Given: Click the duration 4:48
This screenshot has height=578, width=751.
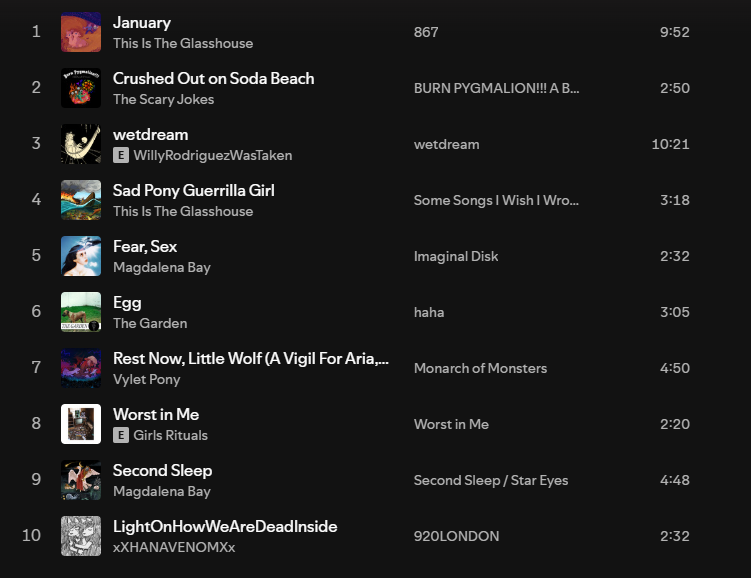Looking at the screenshot, I should pyautogui.click(x=674, y=480).
